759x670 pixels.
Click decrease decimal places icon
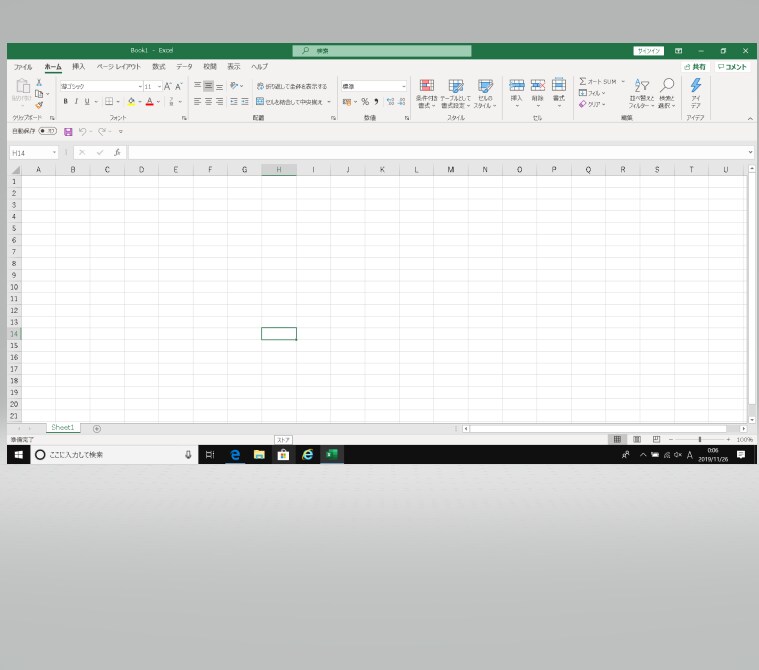(402, 101)
